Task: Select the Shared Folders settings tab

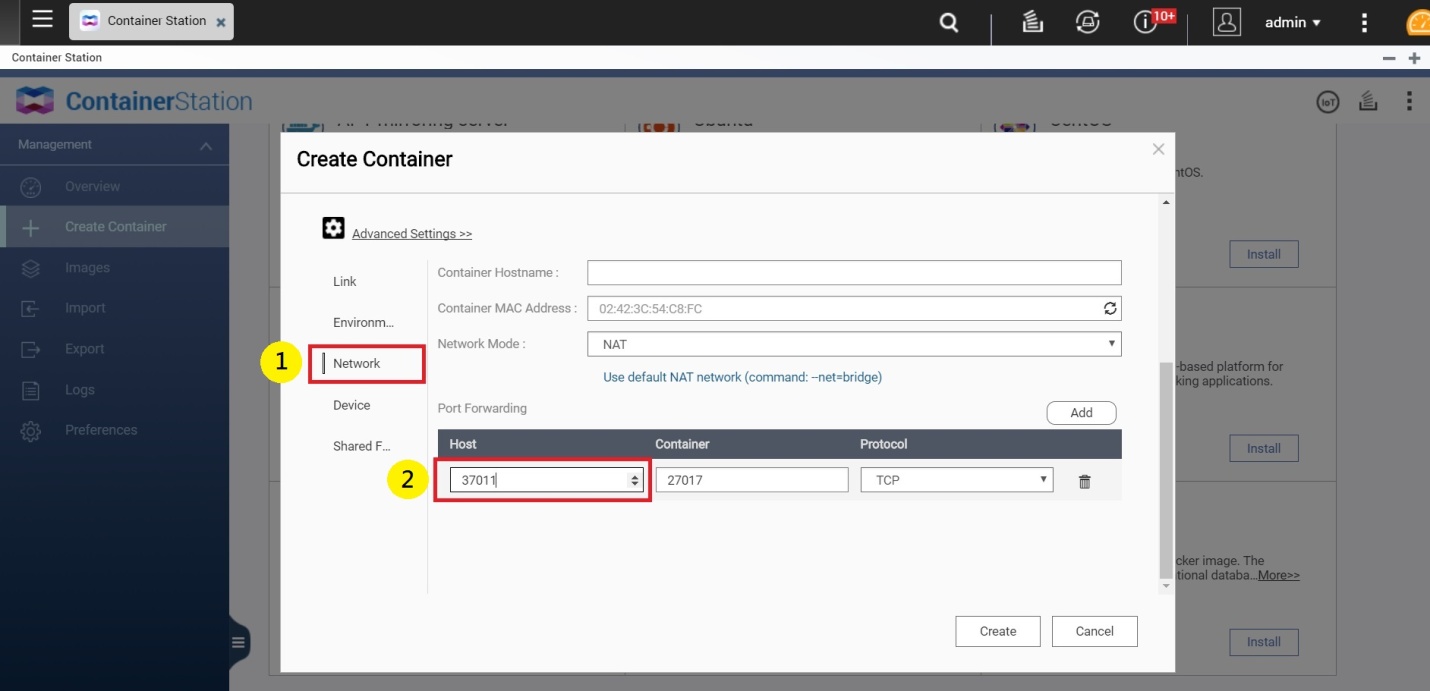Action: pyautogui.click(x=362, y=446)
